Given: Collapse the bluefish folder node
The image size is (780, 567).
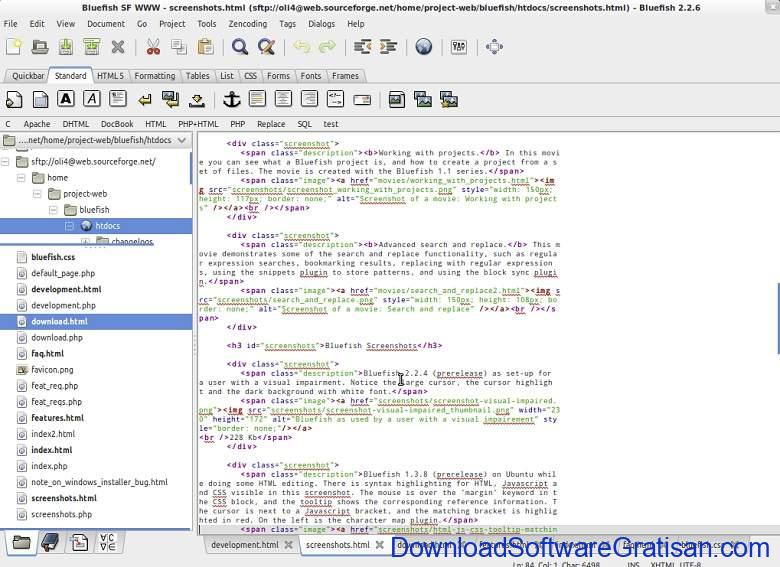Looking at the screenshot, I should click(x=53, y=210).
